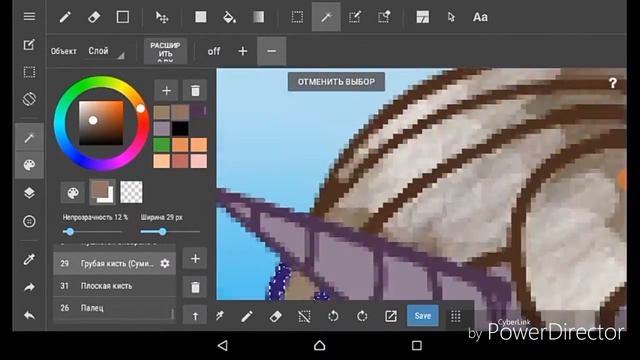Set shade in the saturation square
The height and width of the screenshot is (360, 640).
pyautogui.click(x=101, y=123)
